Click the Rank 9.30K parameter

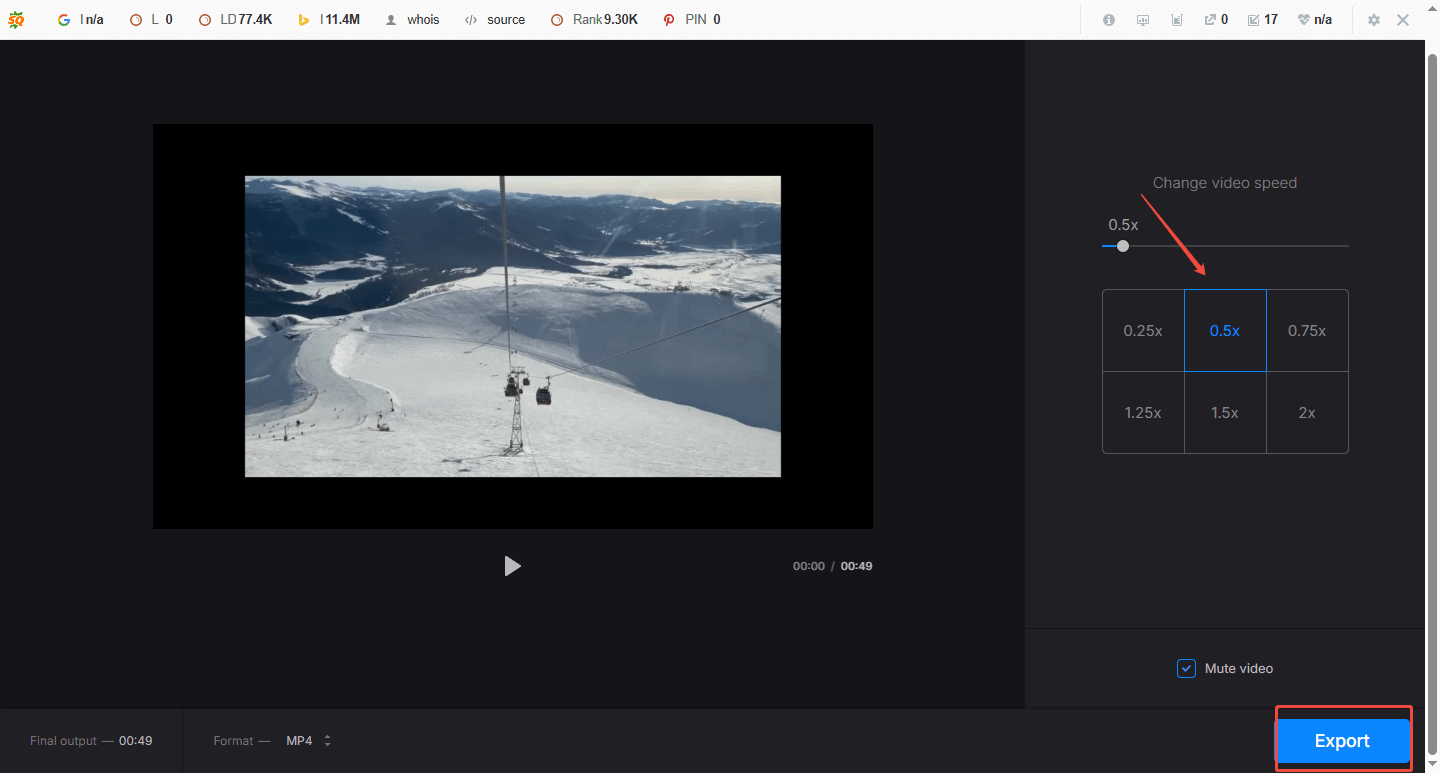594,19
